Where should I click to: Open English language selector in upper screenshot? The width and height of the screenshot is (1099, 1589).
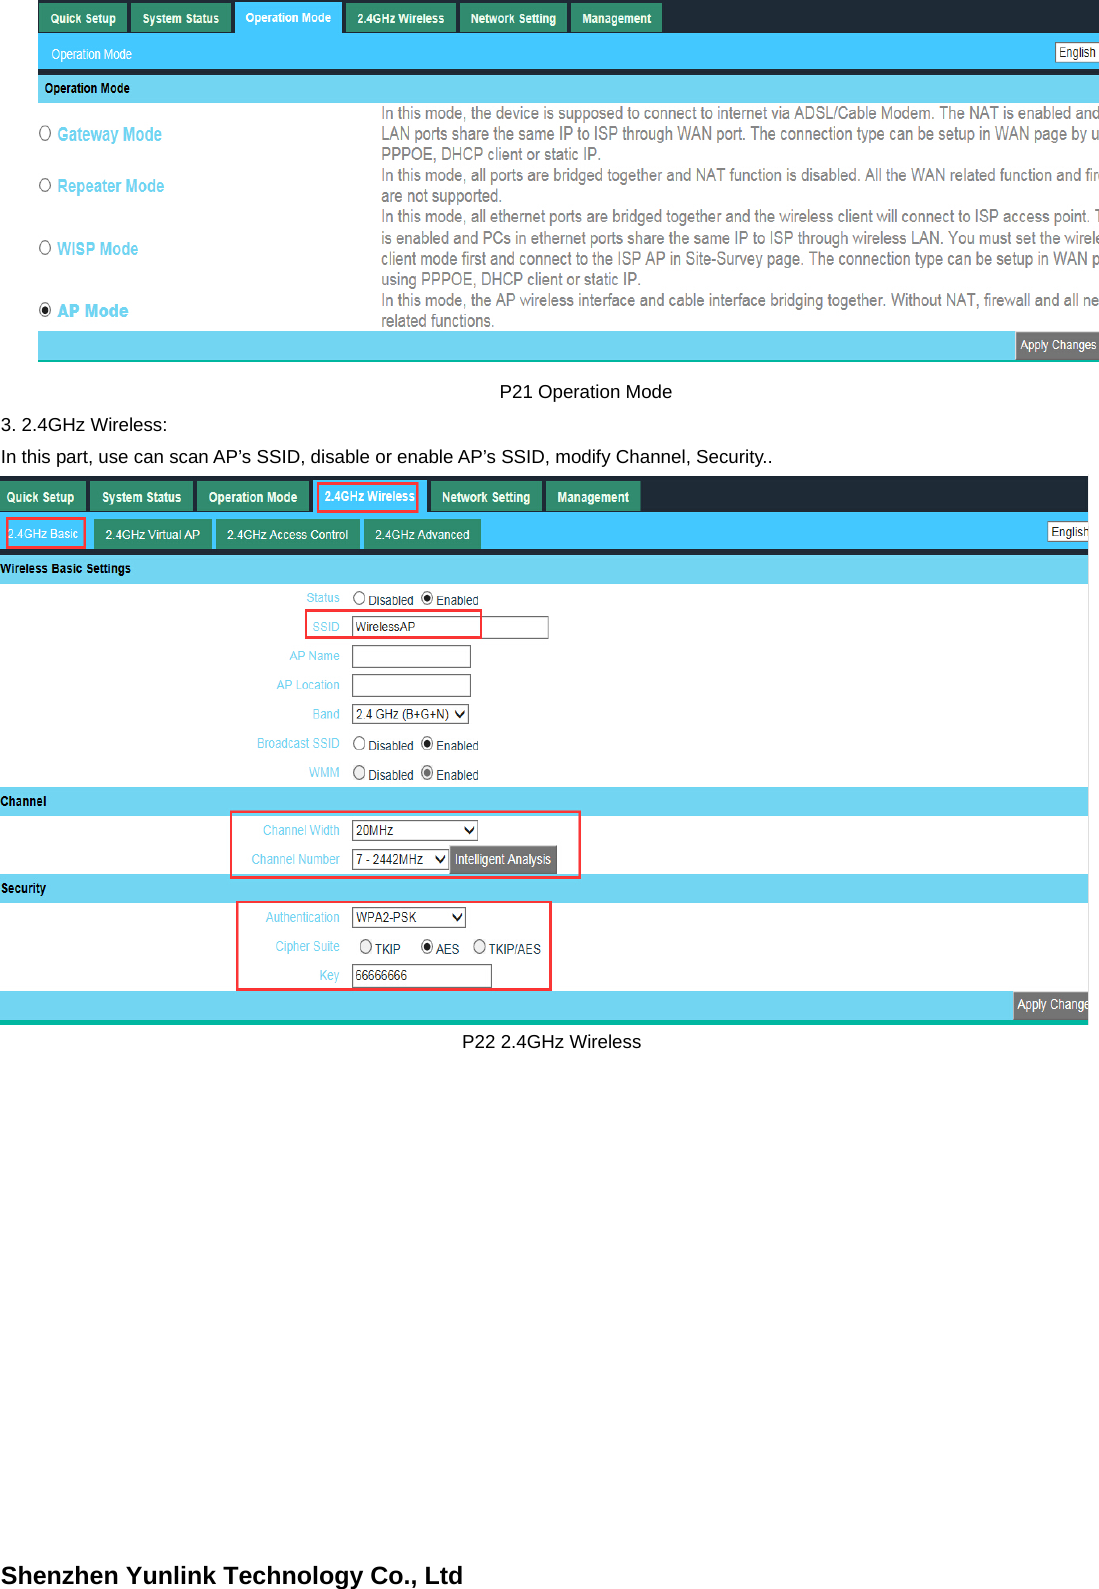(x=1077, y=52)
